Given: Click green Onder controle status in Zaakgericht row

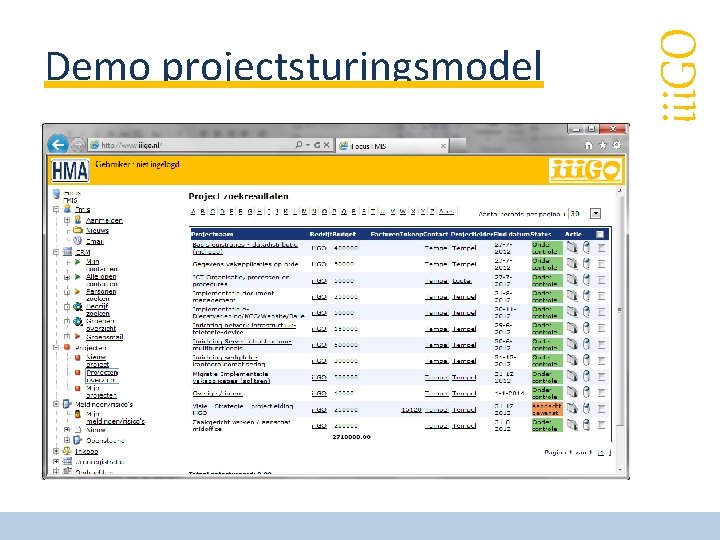Looking at the screenshot, I should click(x=547, y=425).
